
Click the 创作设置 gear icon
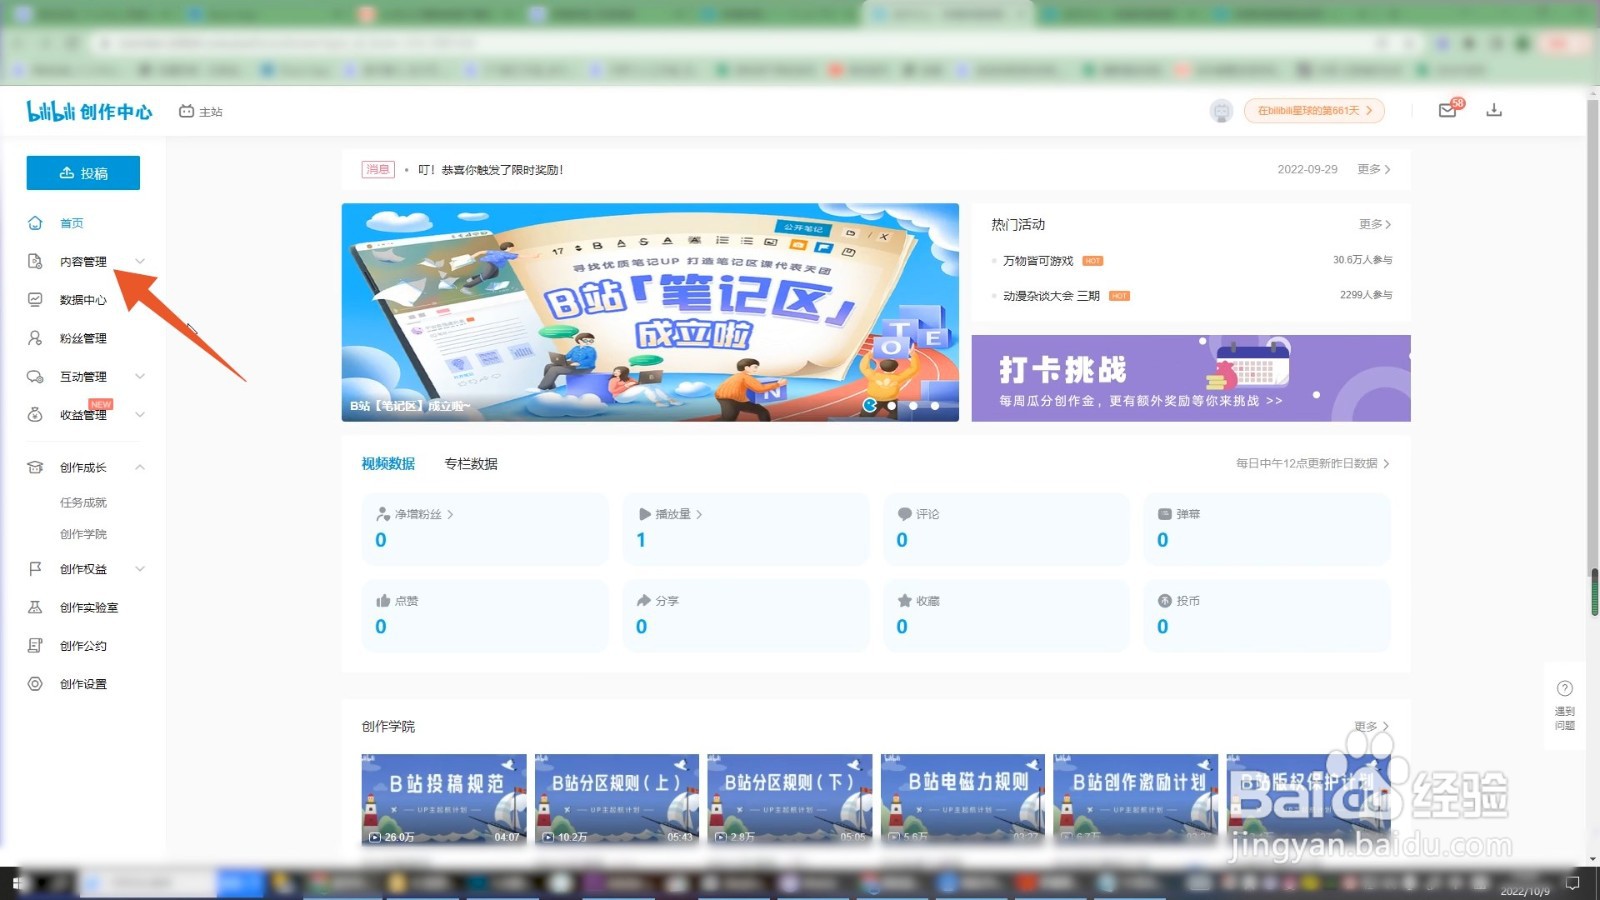35,684
